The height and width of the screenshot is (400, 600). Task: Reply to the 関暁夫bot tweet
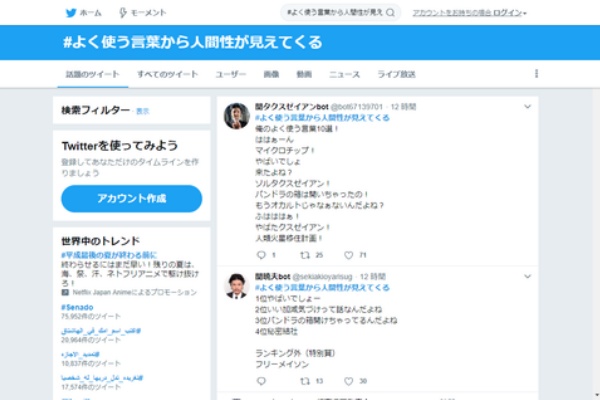pyautogui.click(x=261, y=381)
